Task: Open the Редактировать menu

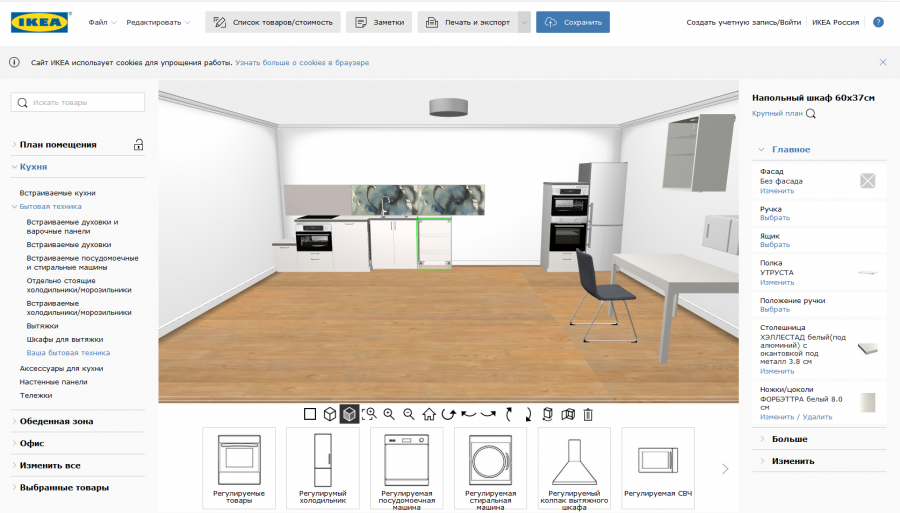Action: pyautogui.click(x=160, y=22)
